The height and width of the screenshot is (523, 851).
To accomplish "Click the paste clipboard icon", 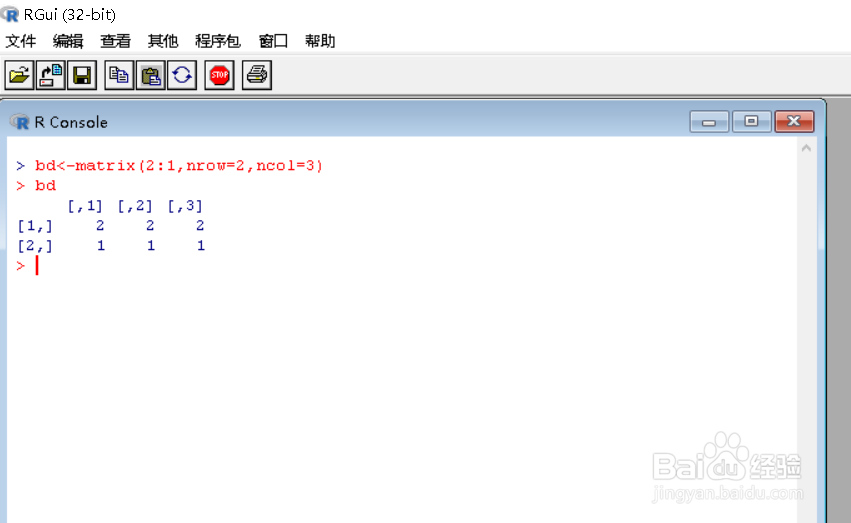I will point(150,75).
